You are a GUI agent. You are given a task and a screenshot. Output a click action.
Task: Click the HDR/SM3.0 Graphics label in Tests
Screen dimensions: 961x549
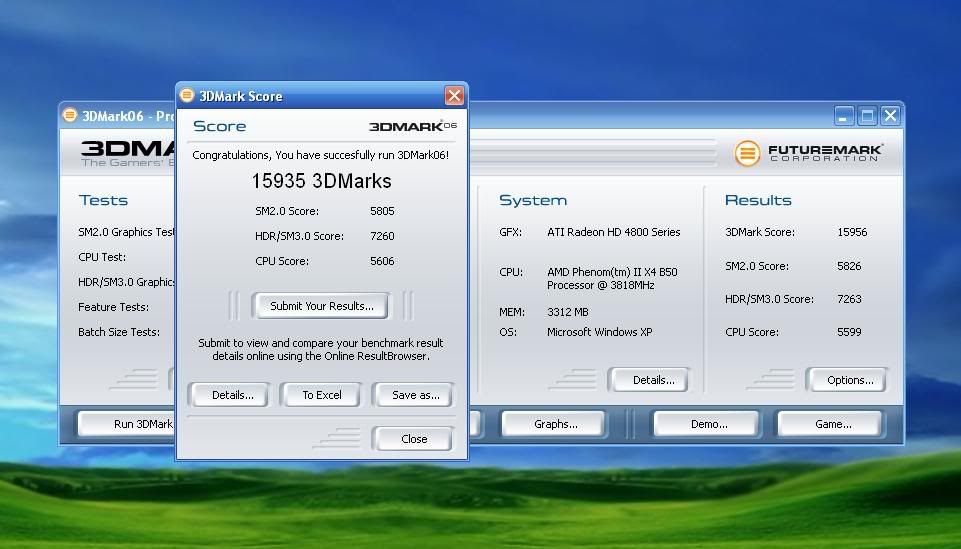click(x=126, y=282)
